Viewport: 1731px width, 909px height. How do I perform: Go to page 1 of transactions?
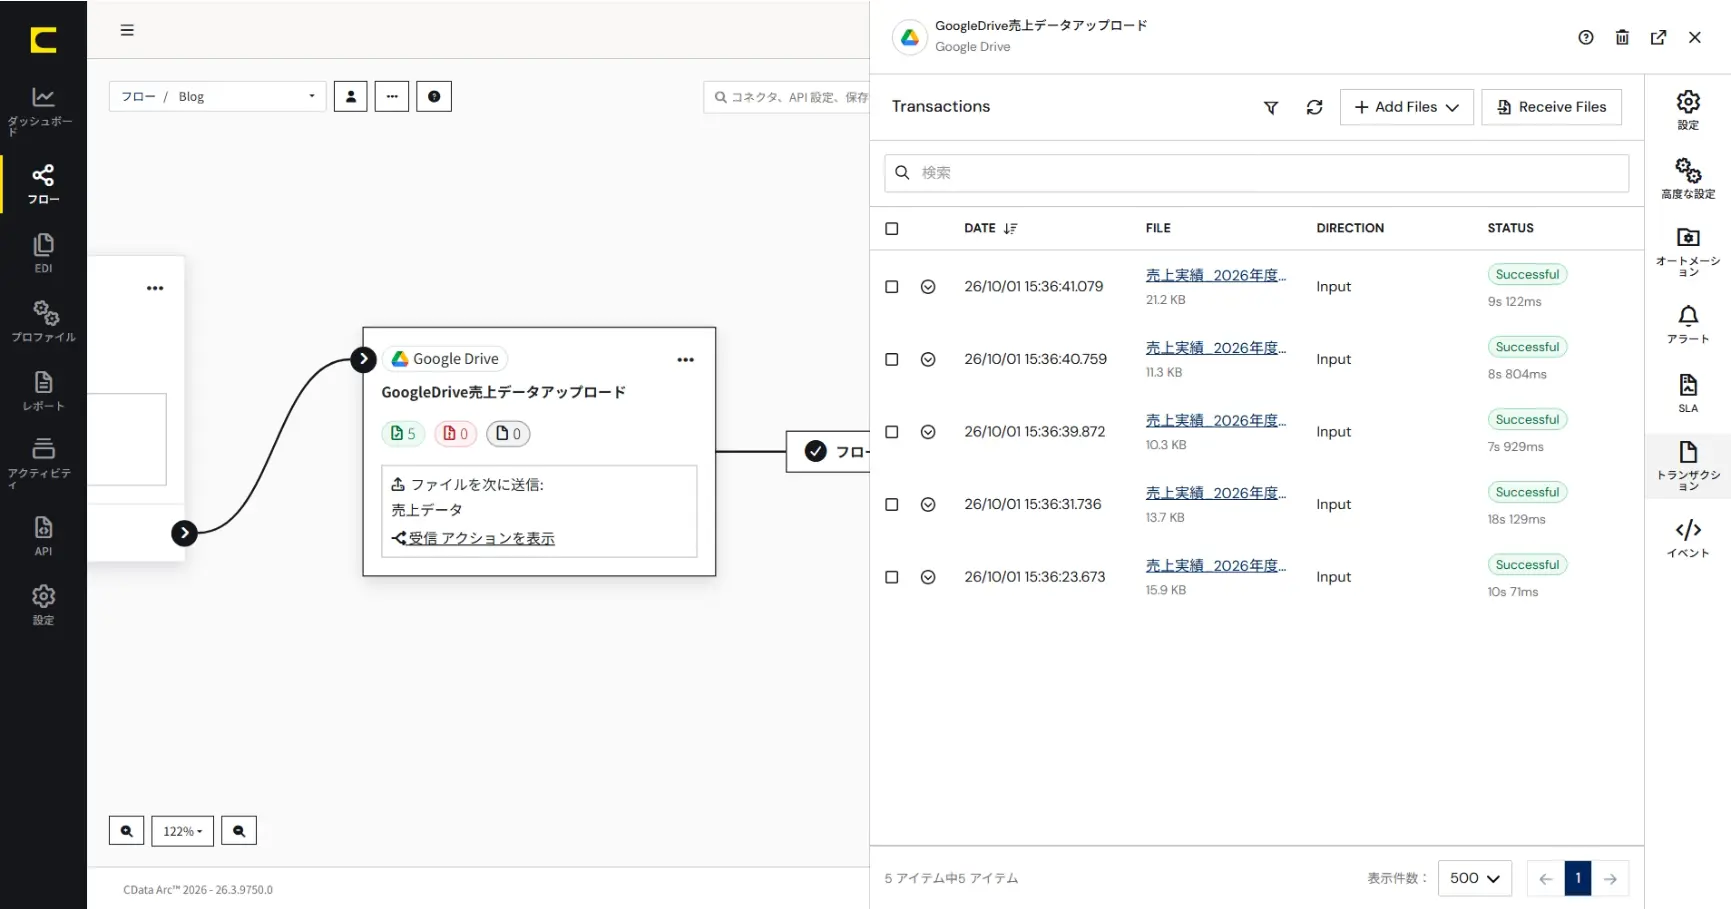1578,879
